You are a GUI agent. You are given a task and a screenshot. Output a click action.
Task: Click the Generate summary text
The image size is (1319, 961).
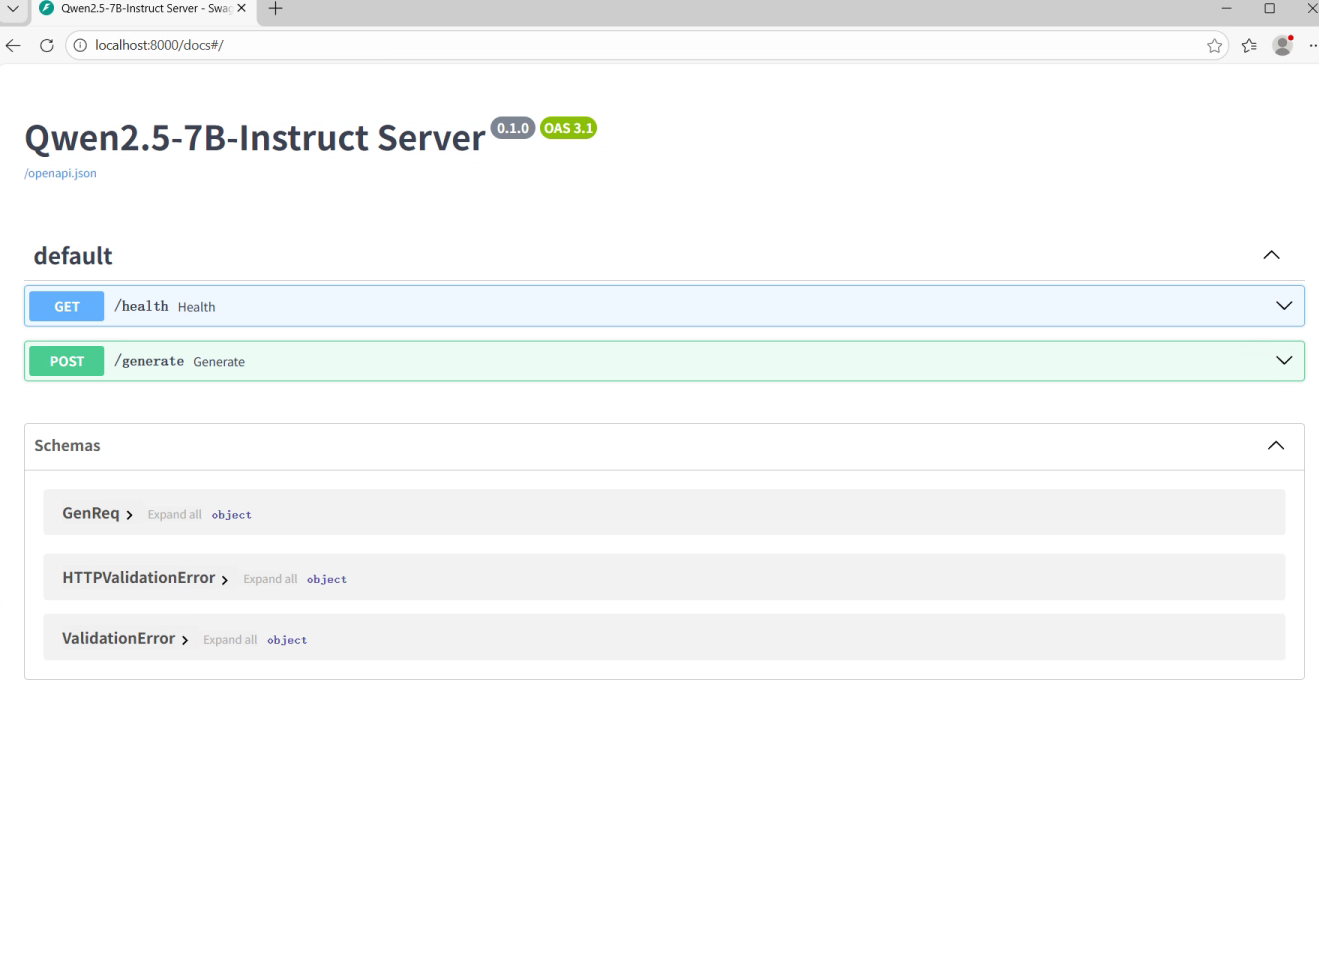(x=219, y=362)
